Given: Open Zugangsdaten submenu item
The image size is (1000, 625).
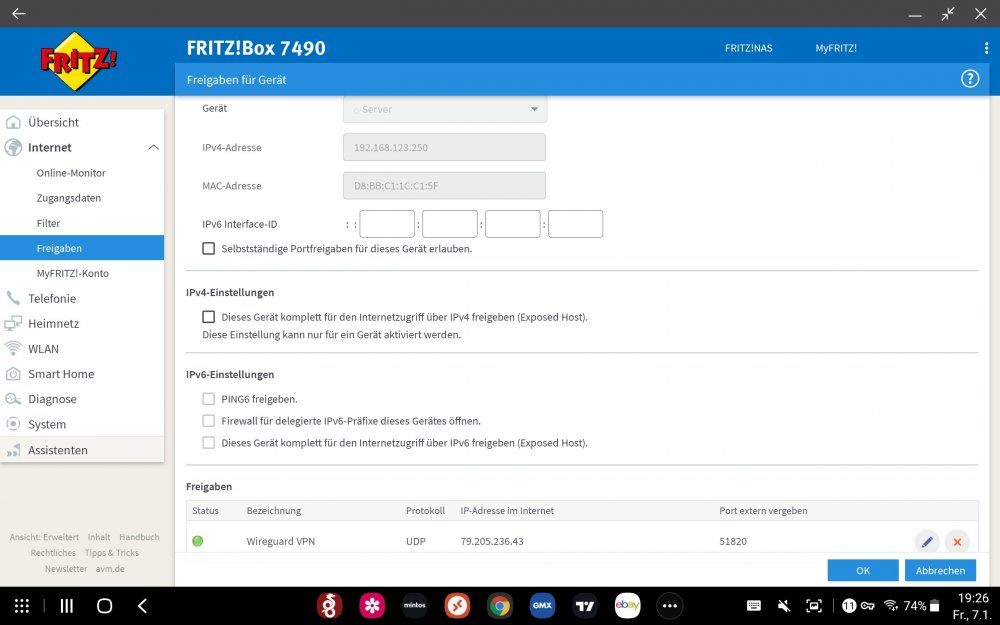Looking at the screenshot, I should (69, 198).
